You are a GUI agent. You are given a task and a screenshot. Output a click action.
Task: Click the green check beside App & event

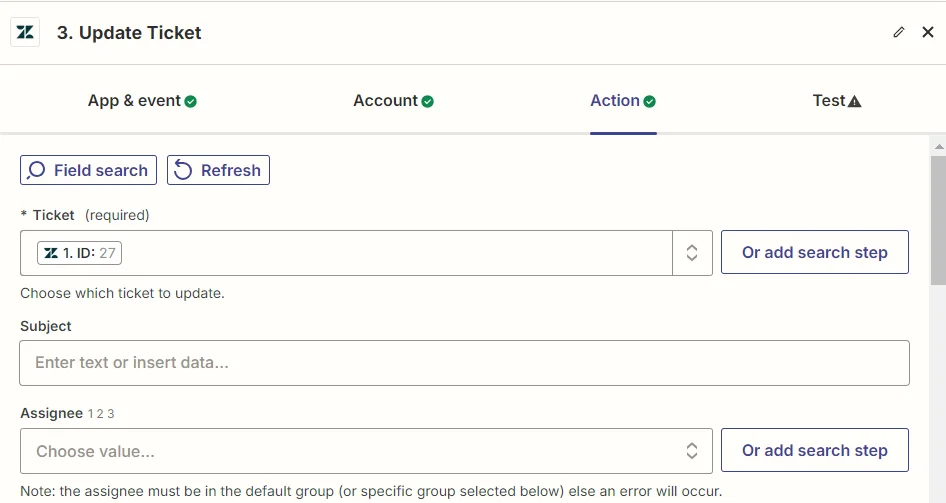click(191, 101)
